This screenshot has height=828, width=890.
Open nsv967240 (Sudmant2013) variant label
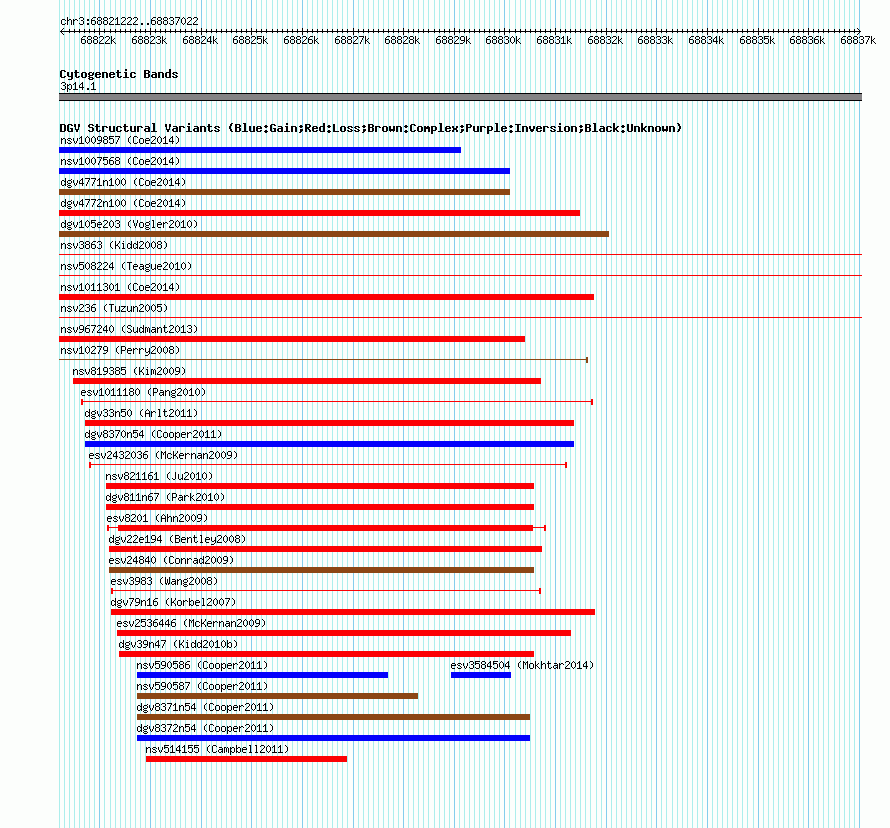pyautogui.click(x=129, y=329)
